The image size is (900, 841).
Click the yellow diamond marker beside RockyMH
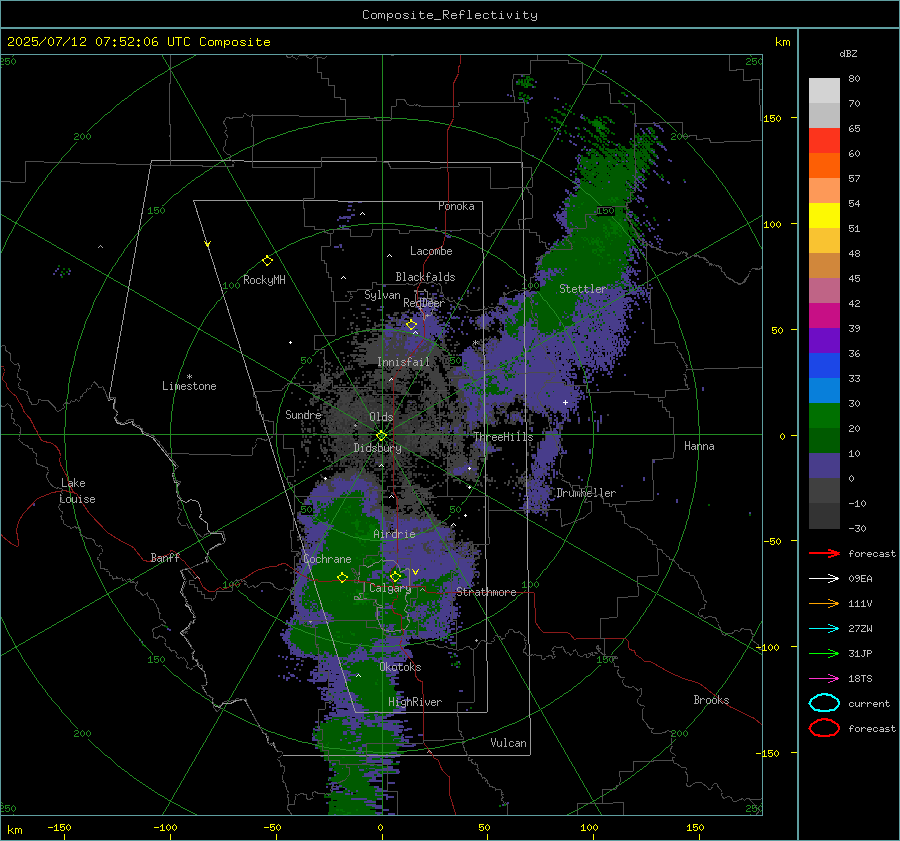[267, 261]
